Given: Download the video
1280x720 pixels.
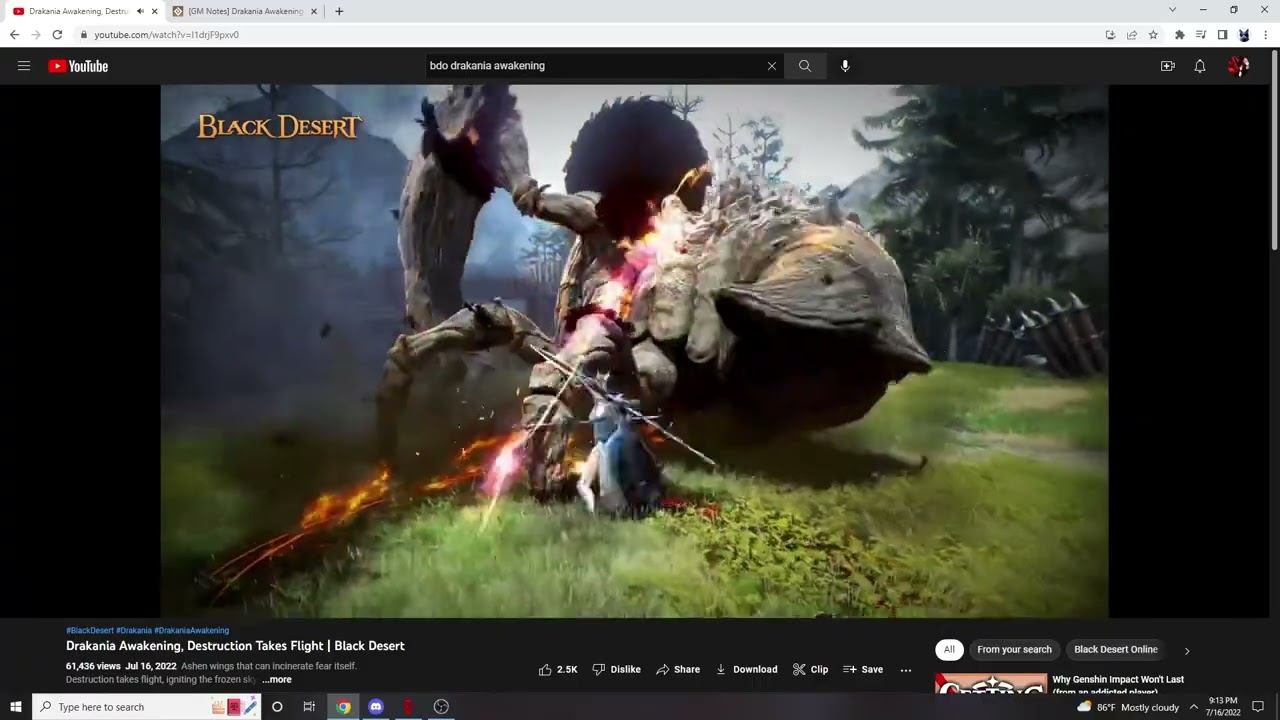Looking at the screenshot, I should [746, 669].
